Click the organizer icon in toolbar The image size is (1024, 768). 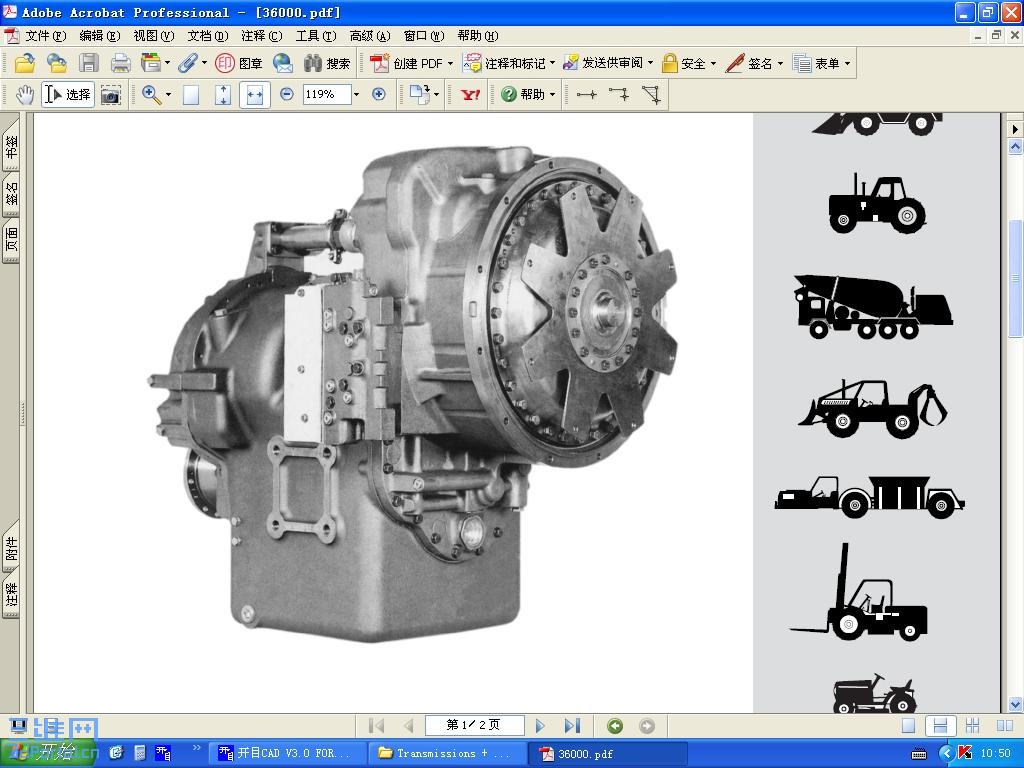click(x=151, y=63)
